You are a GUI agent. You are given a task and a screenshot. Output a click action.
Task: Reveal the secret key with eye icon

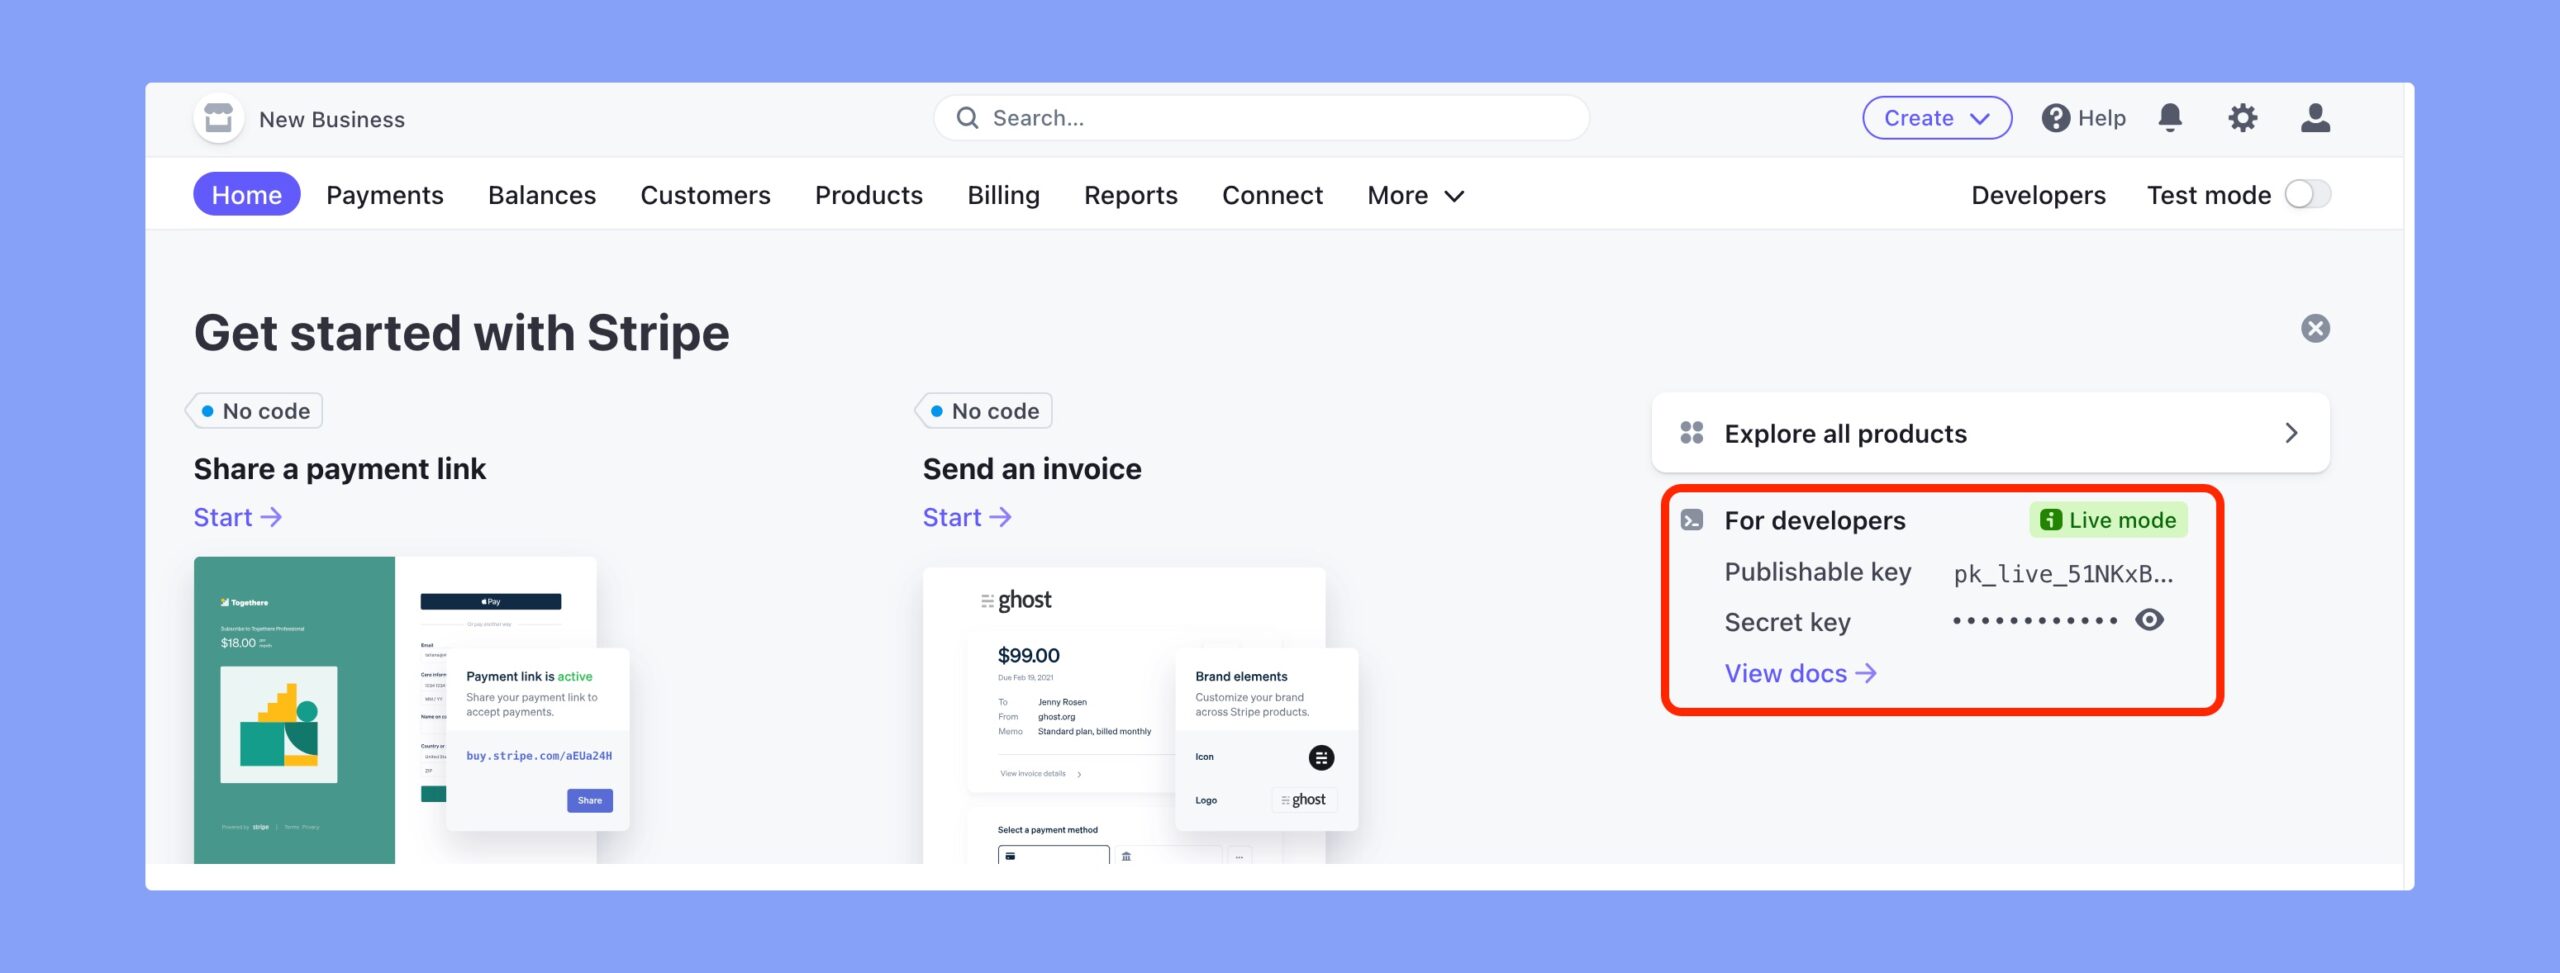tap(2149, 620)
